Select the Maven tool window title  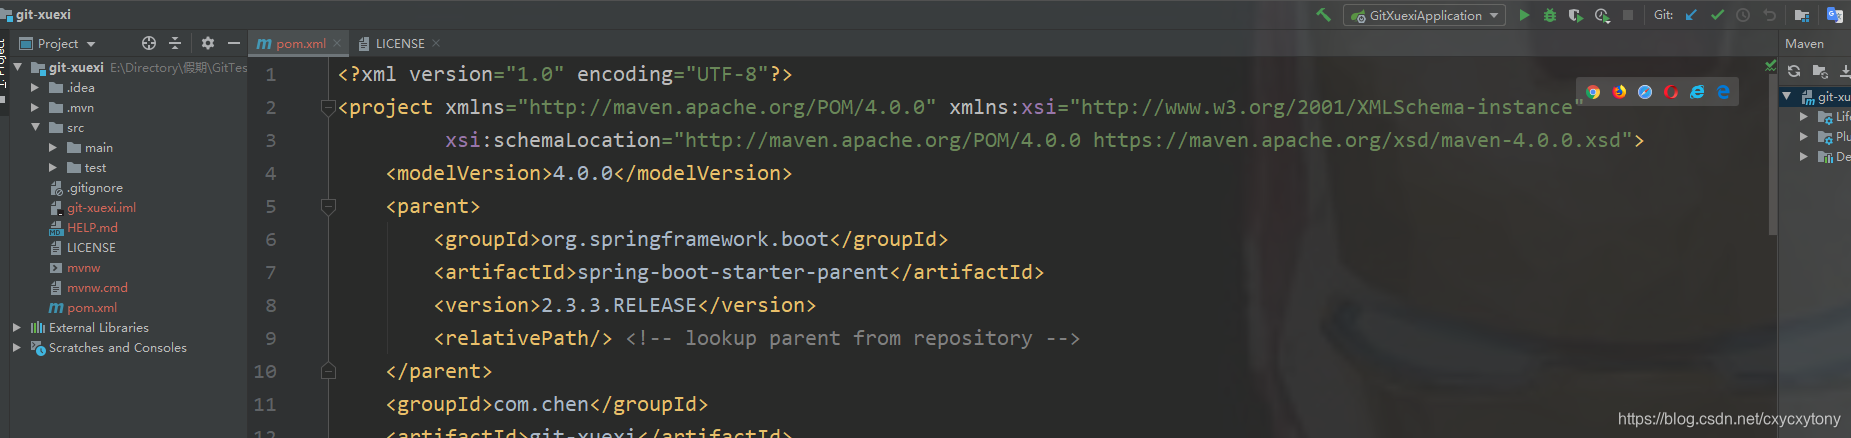pos(1804,43)
